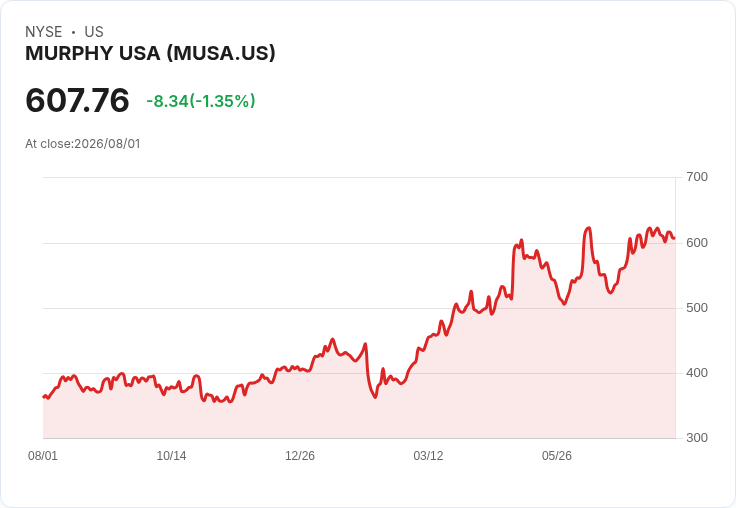The height and width of the screenshot is (508, 736).
Task: Click the 08/01 x-axis date label
Action: click(x=43, y=456)
